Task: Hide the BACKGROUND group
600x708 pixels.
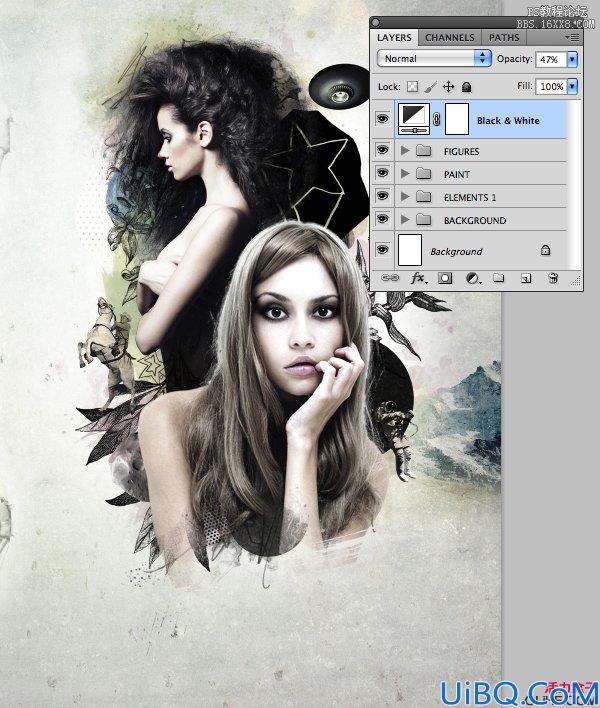Action: pos(382,219)
